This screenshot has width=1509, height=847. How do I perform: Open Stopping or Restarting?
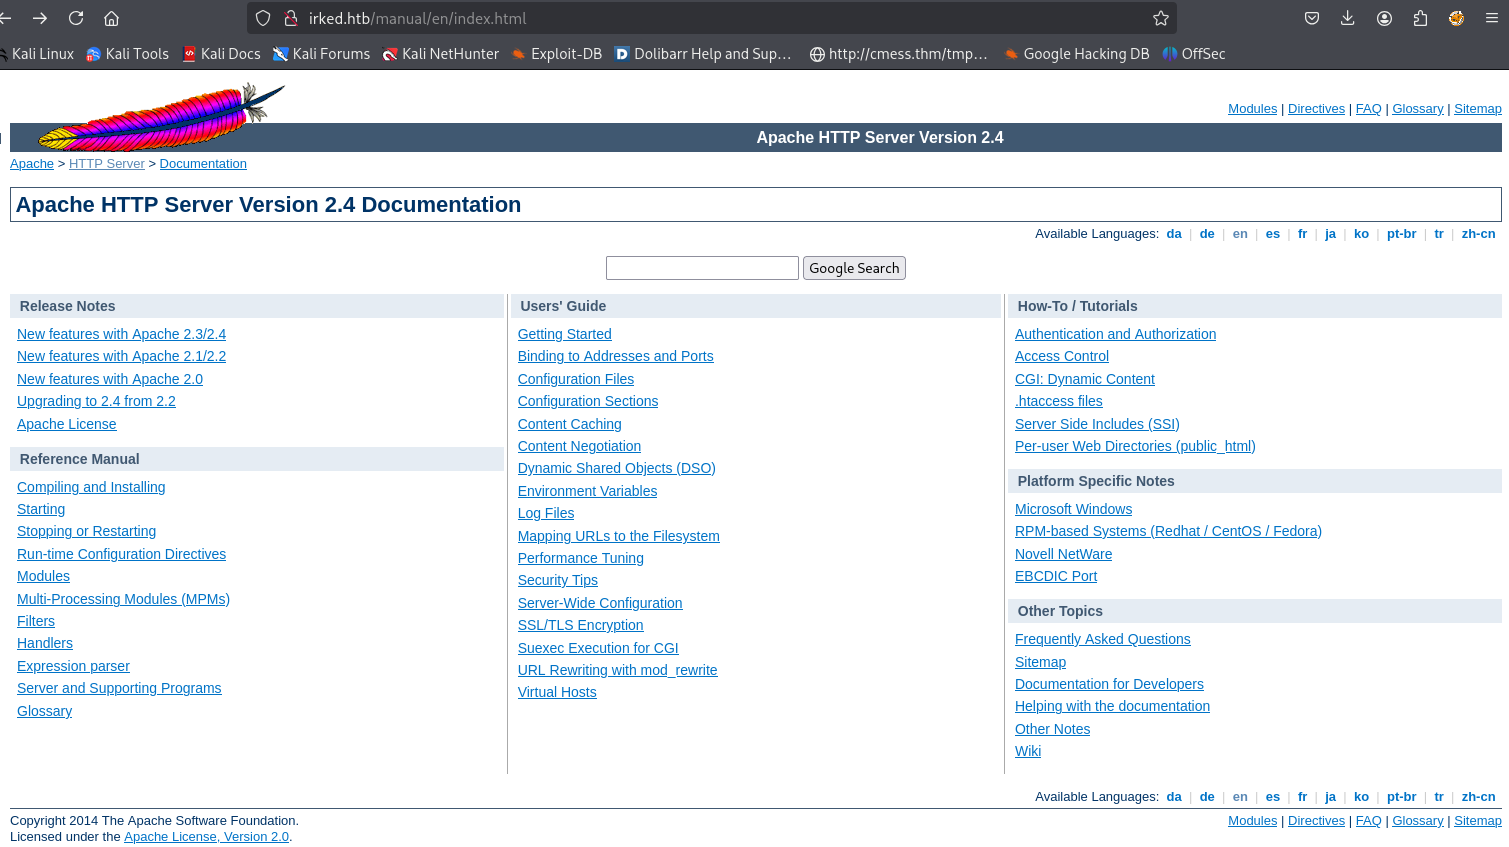pyautogui.click(x=86, y=531)
